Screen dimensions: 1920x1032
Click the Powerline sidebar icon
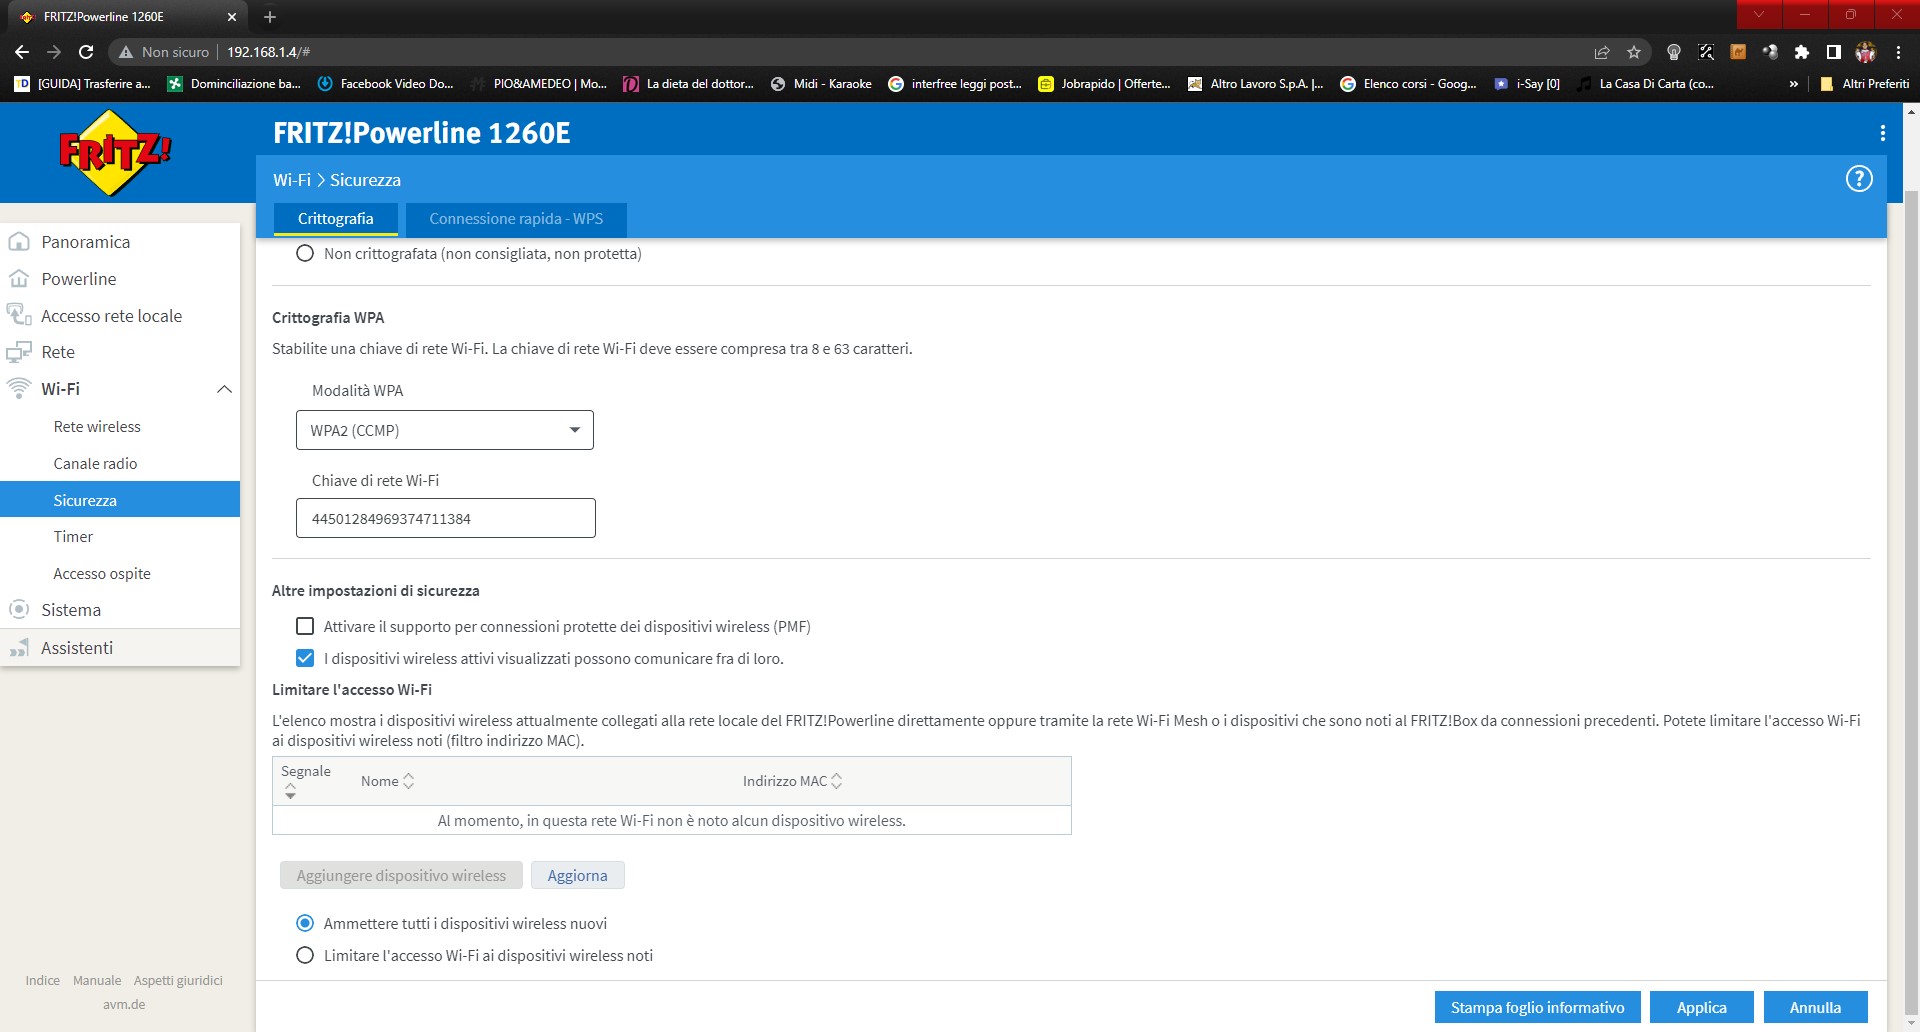pos(19,279)
